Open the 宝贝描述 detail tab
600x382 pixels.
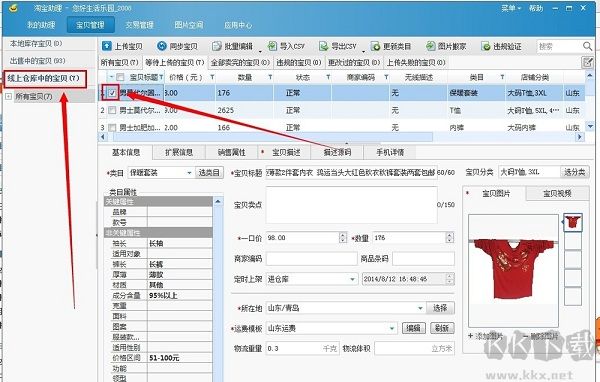pos(286,152)
